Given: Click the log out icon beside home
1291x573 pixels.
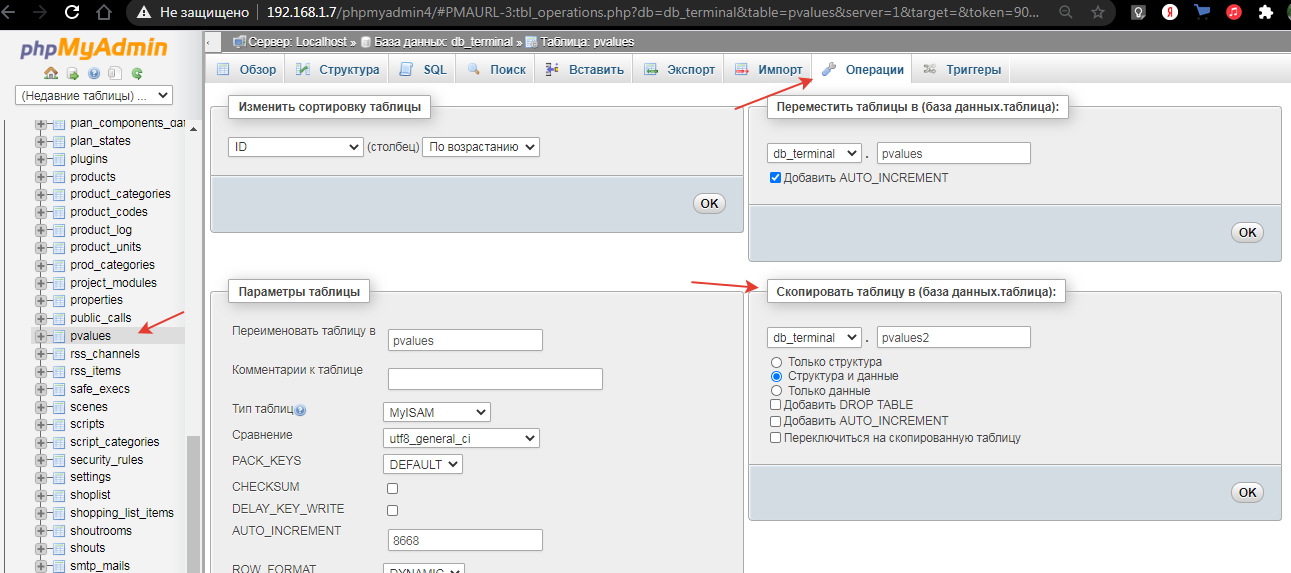Looking at the screenshot, I should click(72, 73).
